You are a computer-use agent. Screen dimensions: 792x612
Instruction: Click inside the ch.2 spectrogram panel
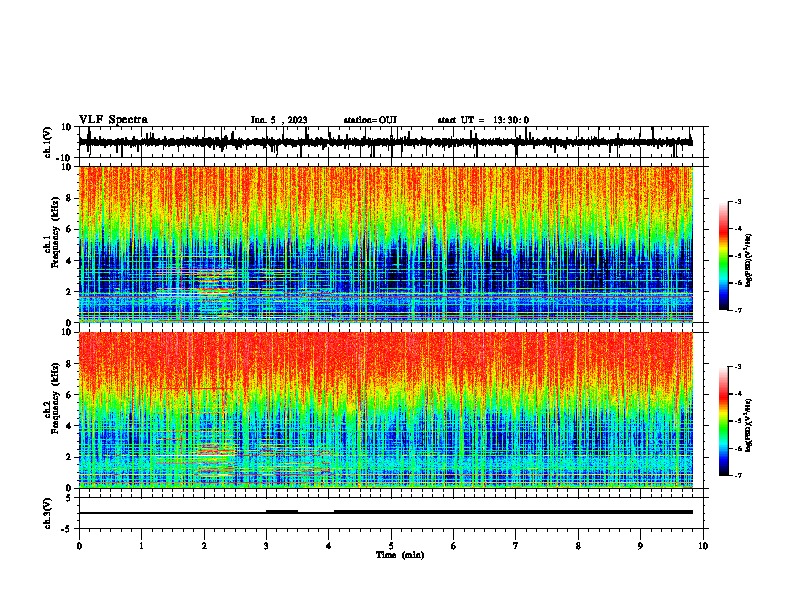point(386,410)
